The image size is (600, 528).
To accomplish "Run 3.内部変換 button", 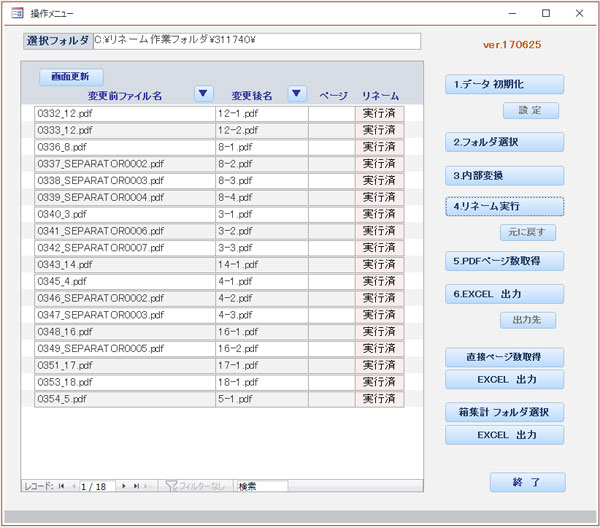I will click(x=504, y=175).
